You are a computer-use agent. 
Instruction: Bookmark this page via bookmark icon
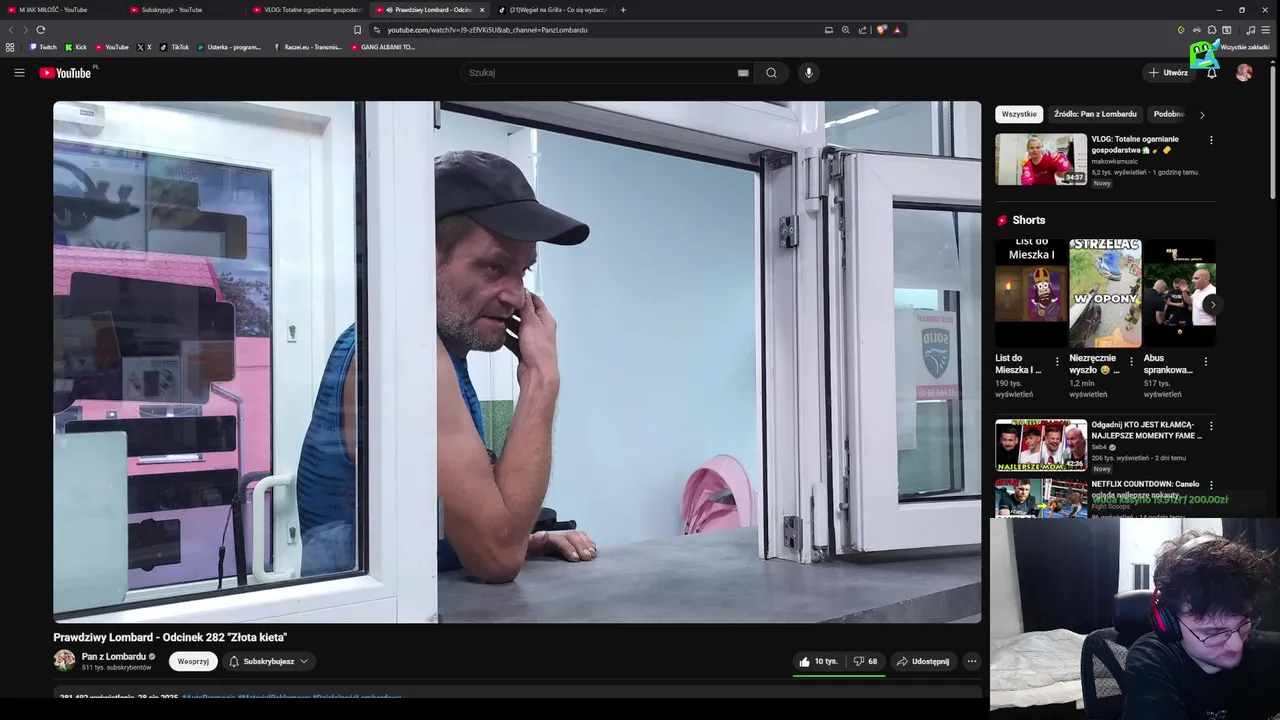[357, 29]
